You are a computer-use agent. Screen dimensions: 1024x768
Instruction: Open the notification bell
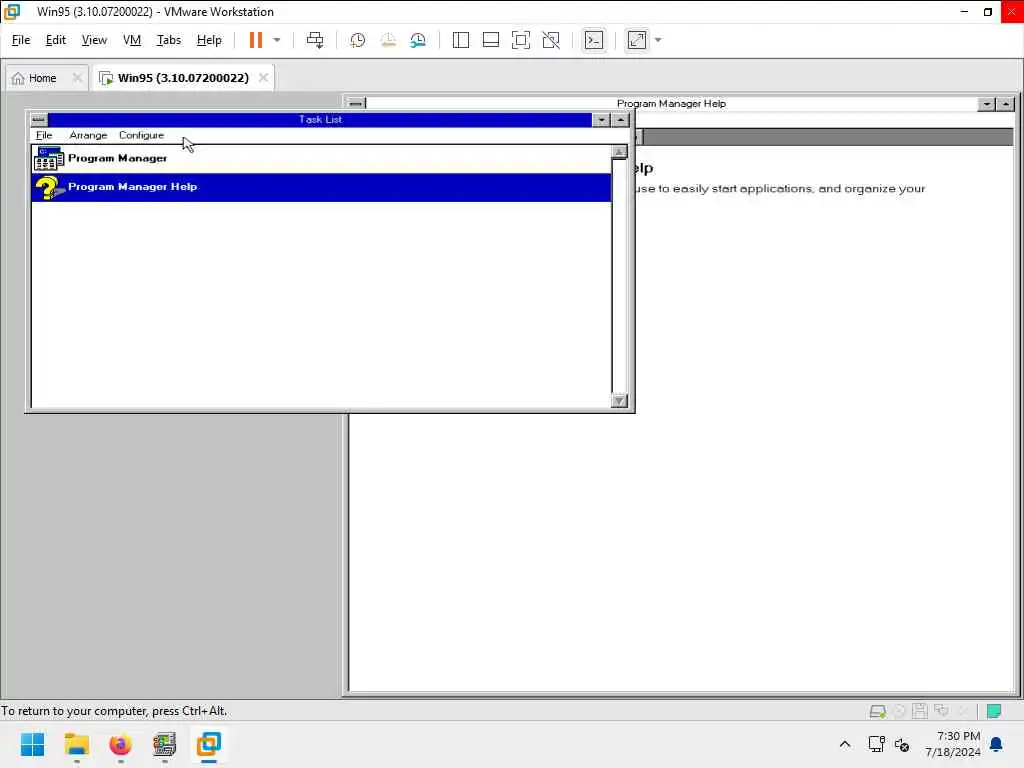[997, 744]
